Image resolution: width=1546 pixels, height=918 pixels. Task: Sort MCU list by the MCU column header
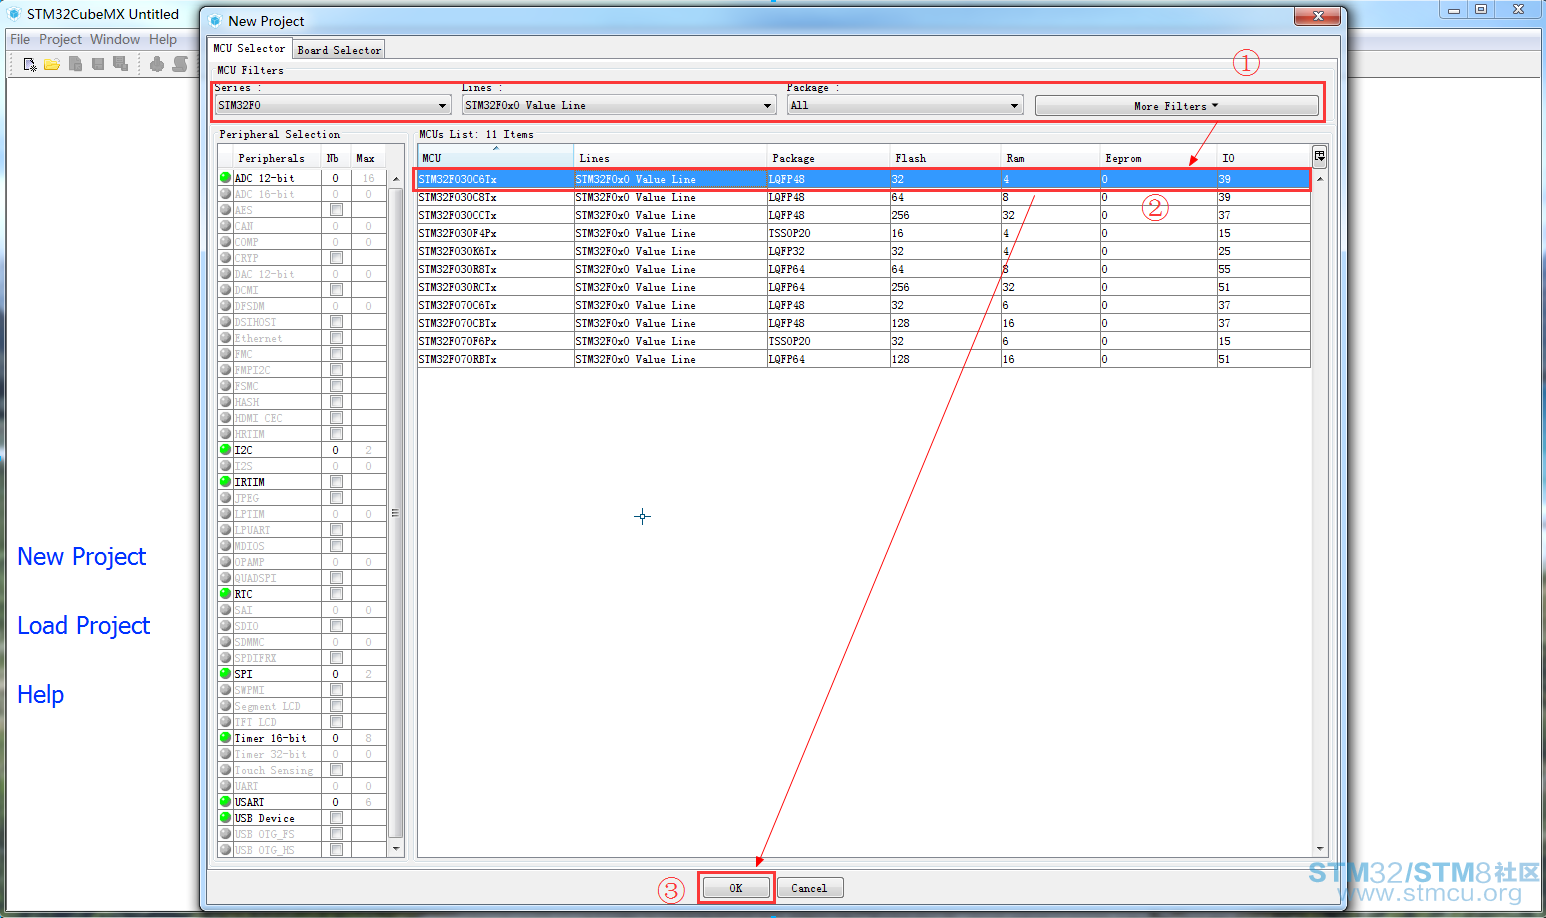click(495, 157)
